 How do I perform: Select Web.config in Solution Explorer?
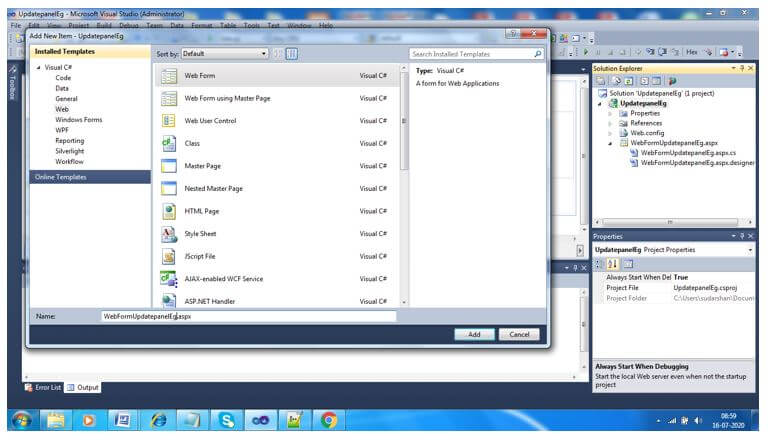click(x=647, y=133)
